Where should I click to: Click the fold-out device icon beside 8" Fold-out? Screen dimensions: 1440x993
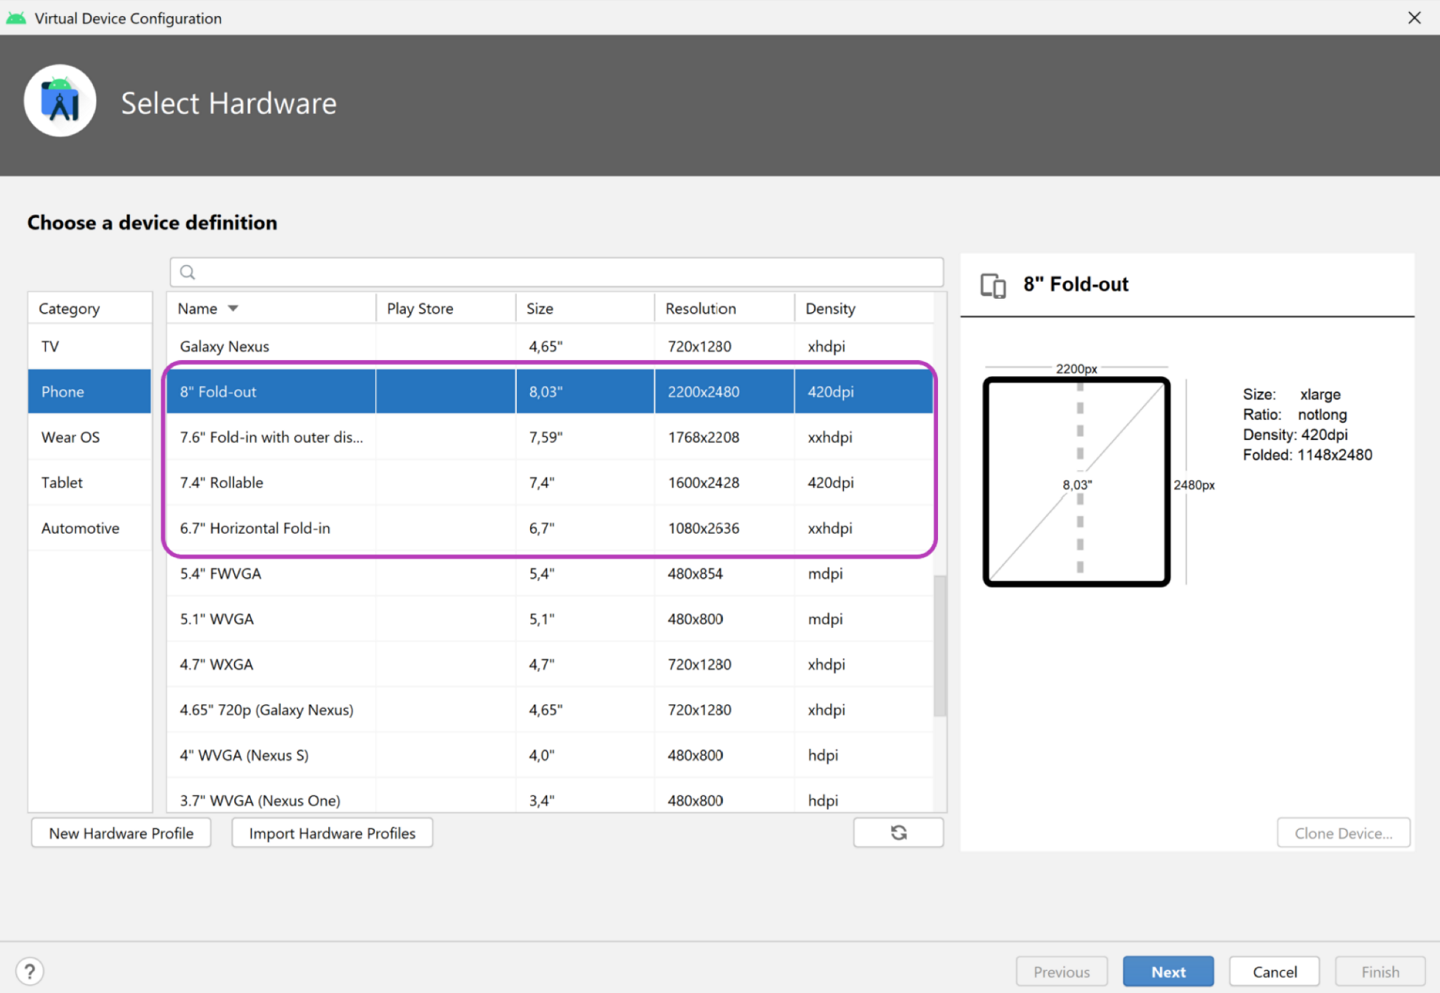point(993,285)
